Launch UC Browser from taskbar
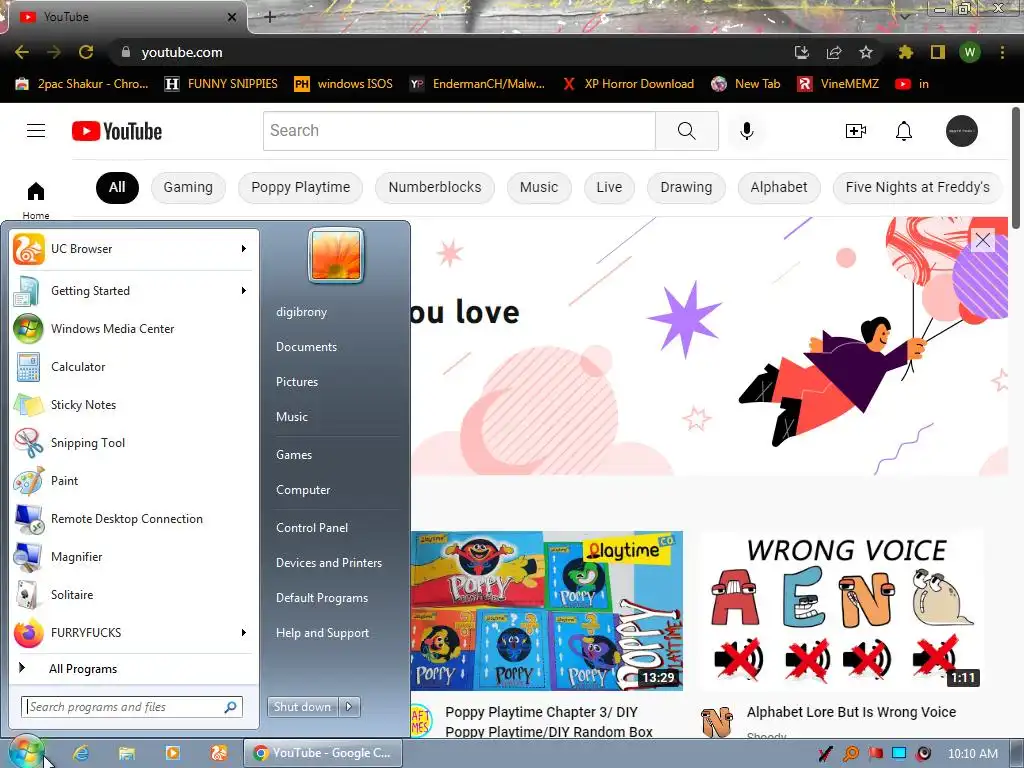Screen dimensions: 1024x768 tap(219, 753)
